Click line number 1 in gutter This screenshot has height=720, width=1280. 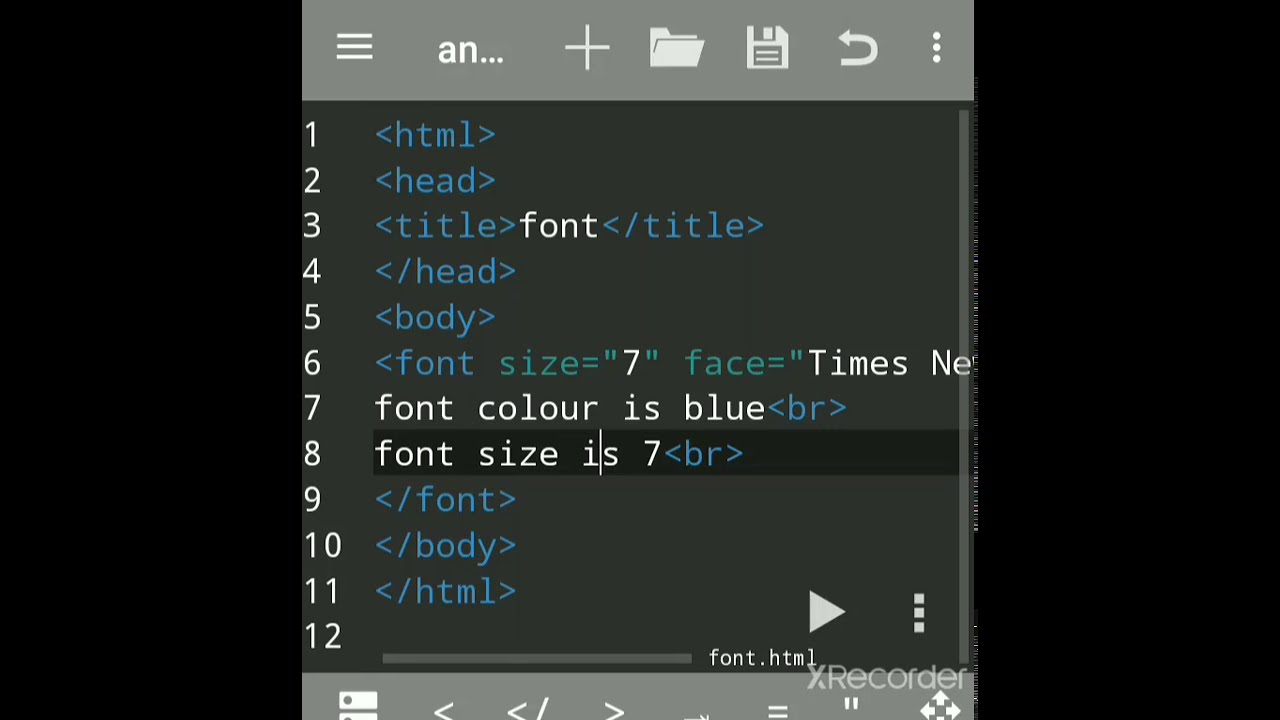pos(312,135)
